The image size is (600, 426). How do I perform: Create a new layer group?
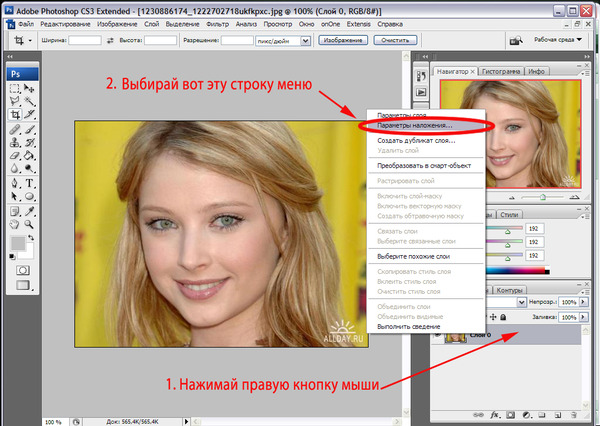(x=541, y=415)
